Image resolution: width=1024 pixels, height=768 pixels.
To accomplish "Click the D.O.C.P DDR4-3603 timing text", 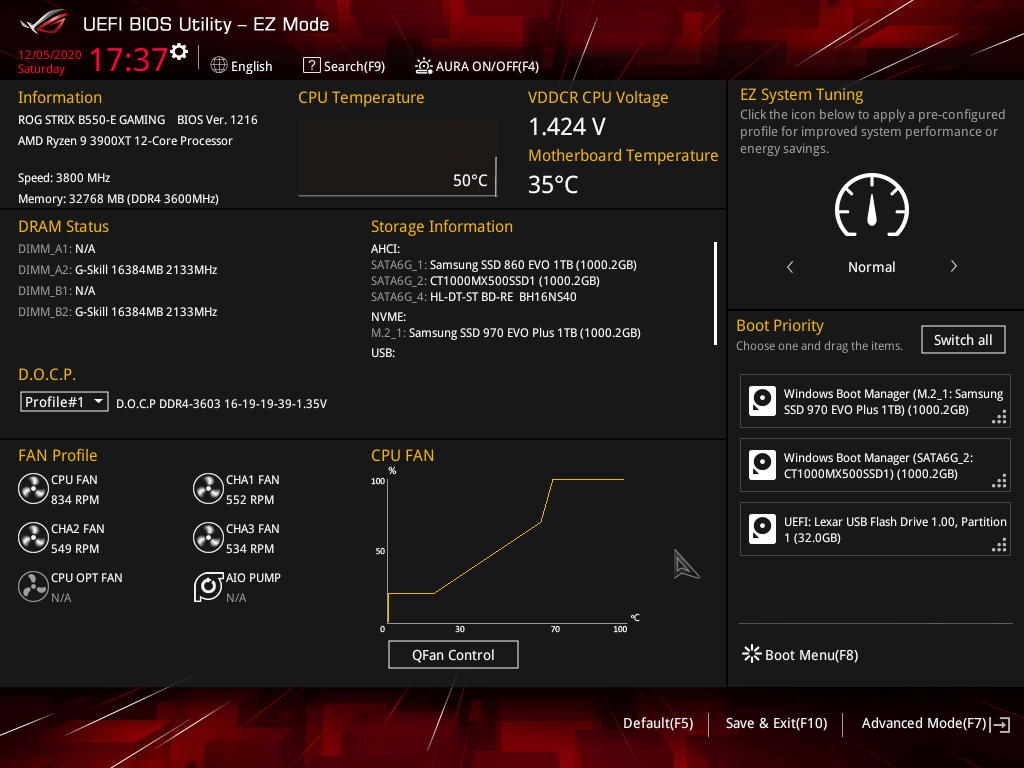I will pos(221,404).
